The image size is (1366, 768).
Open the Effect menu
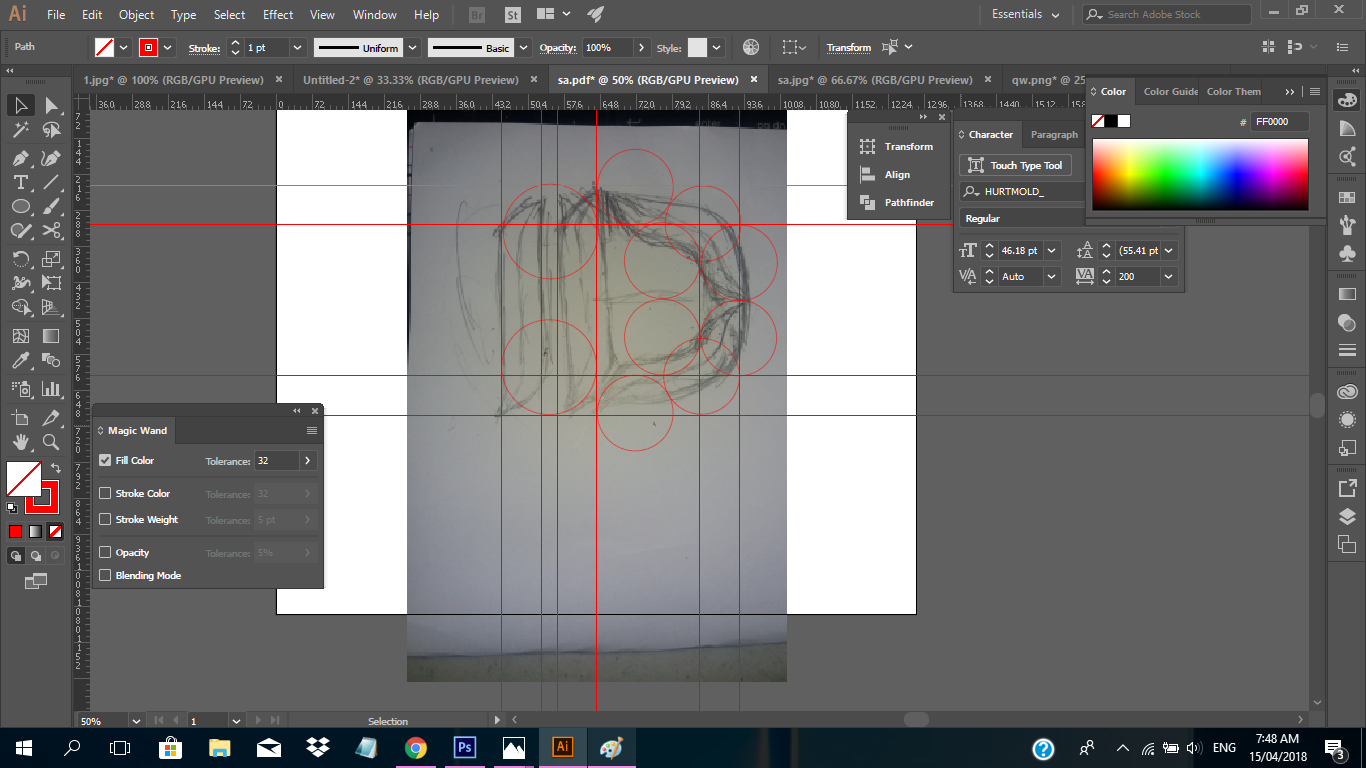point(278,15)
